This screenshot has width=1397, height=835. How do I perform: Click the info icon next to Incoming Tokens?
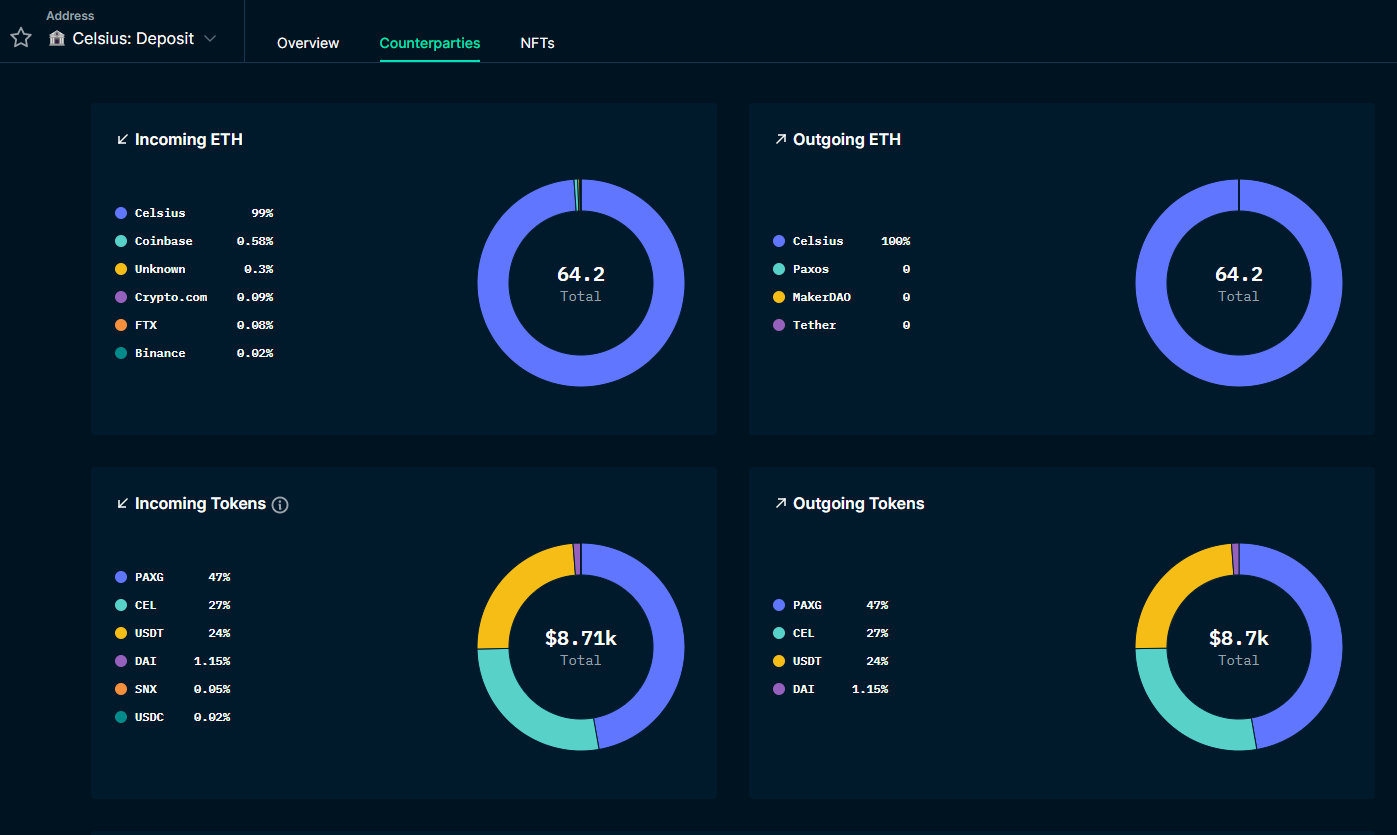pos(280,505)
